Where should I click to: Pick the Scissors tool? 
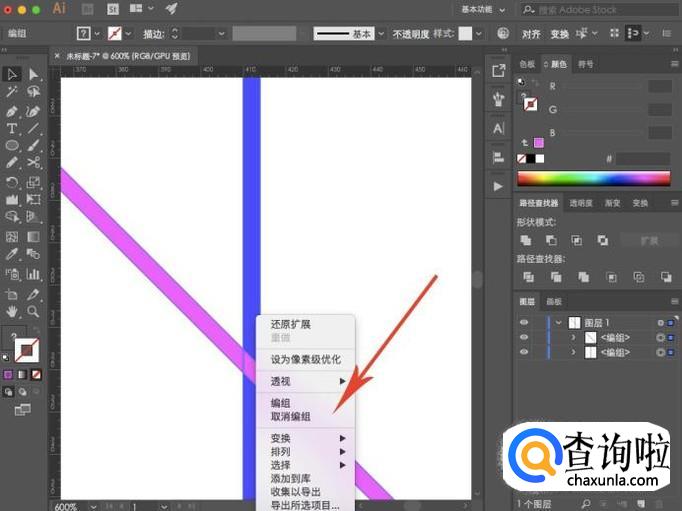(33, 163)
